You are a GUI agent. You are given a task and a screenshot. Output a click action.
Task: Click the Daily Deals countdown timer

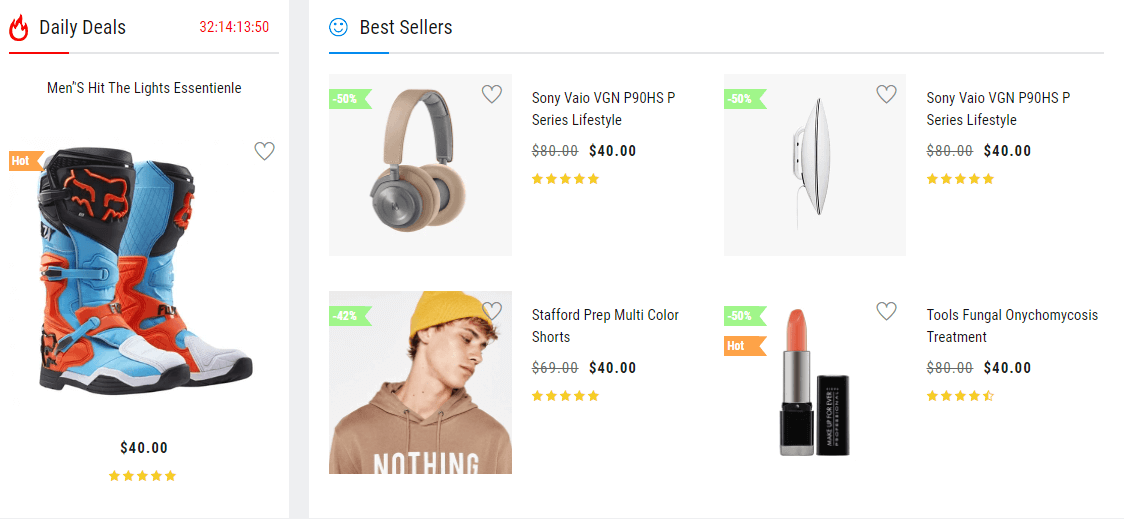point(234,27)
